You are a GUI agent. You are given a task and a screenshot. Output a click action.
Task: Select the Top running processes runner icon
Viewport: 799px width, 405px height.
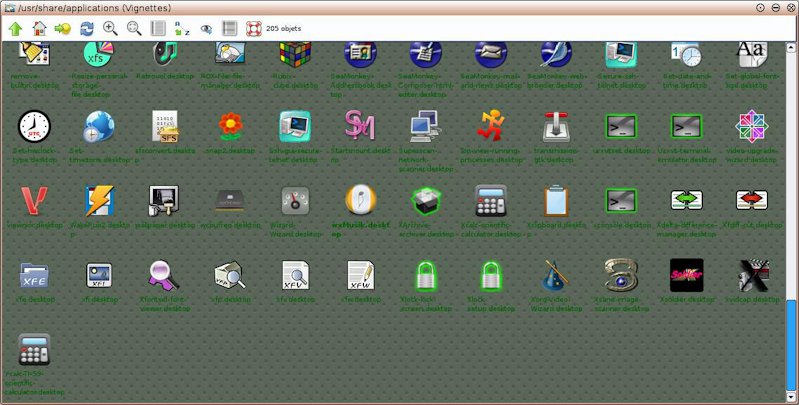(x=491, y=126)
